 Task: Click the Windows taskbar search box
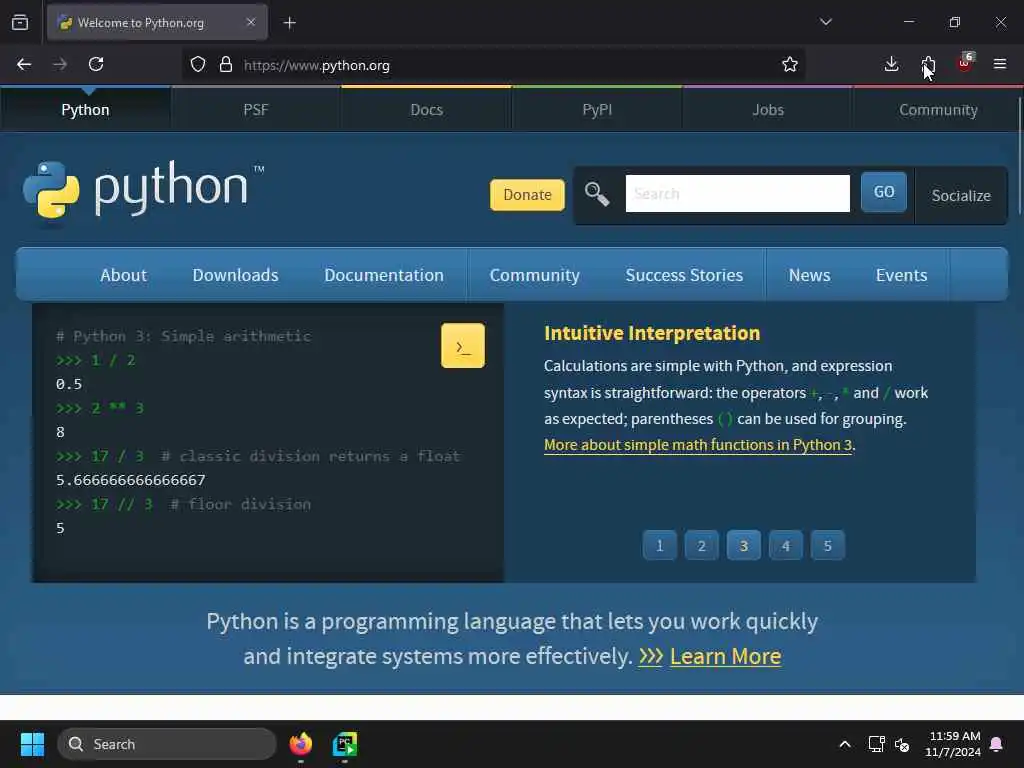pos(167,744)
